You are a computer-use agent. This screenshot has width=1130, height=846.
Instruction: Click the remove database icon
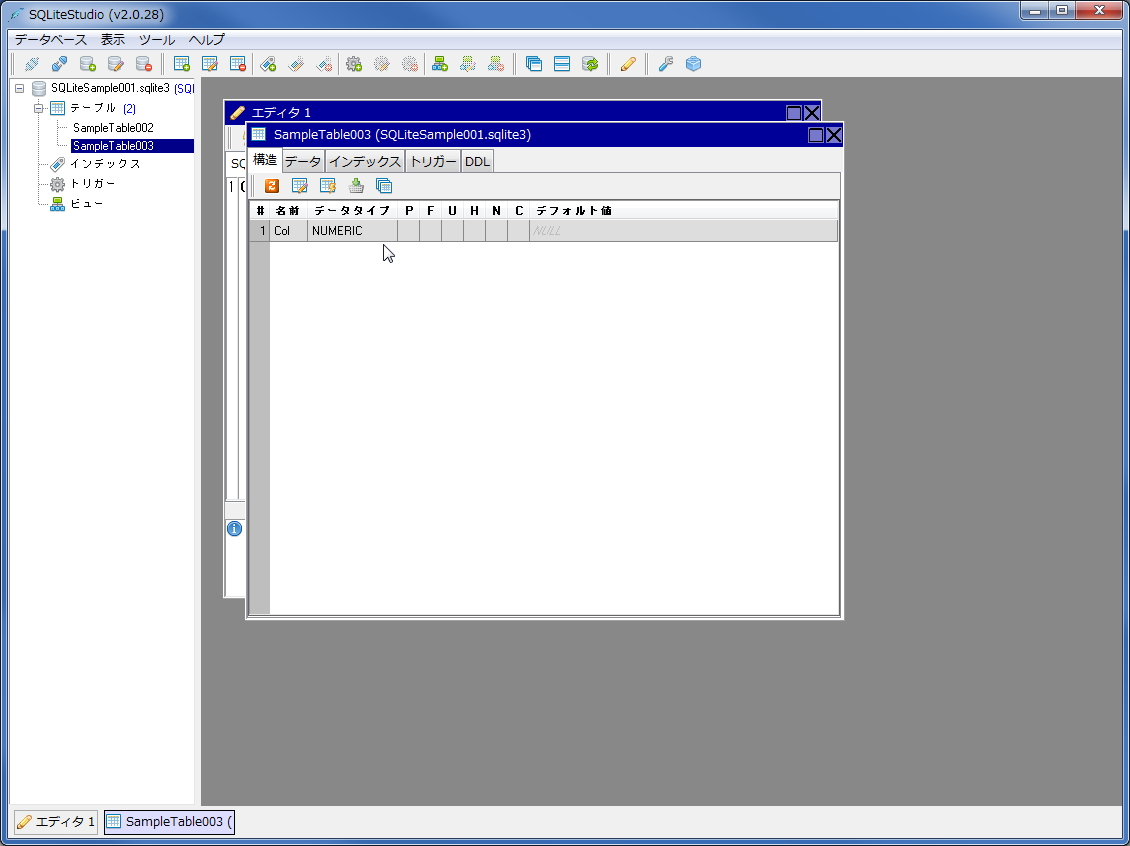pyautogui.click(x=144, y=64)
